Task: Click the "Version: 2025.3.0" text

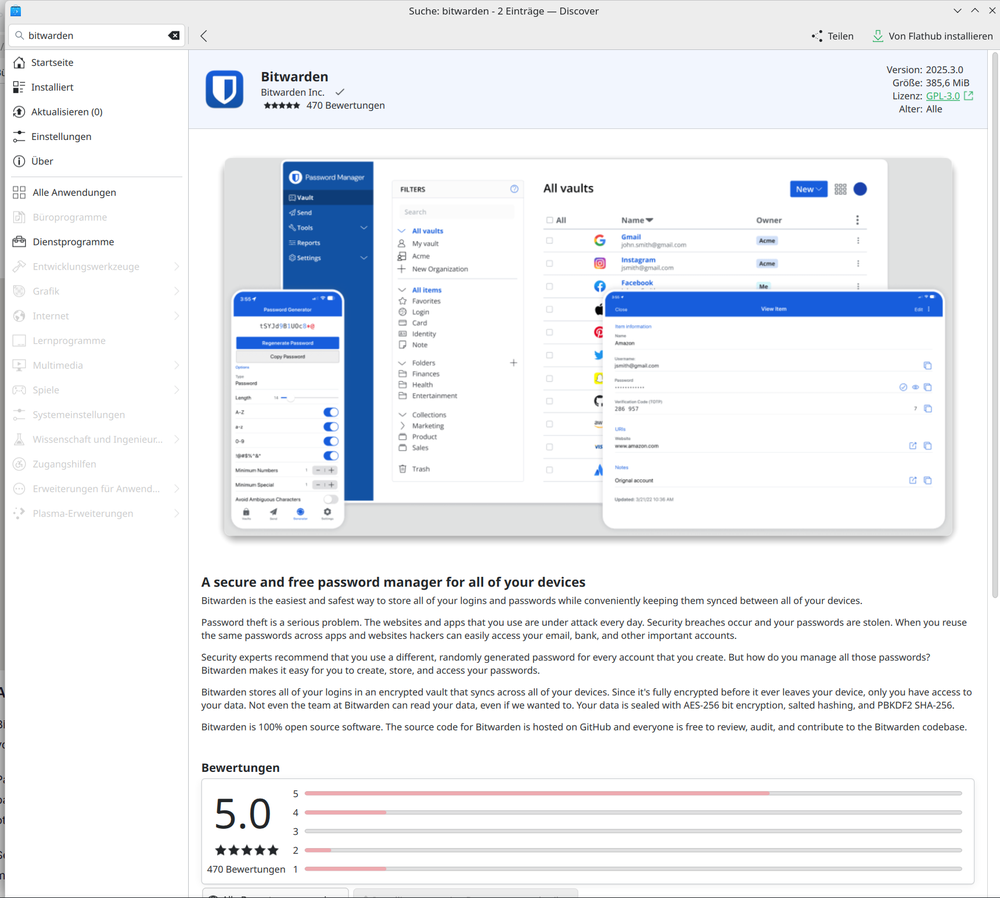Action: (x=924, y=70)
